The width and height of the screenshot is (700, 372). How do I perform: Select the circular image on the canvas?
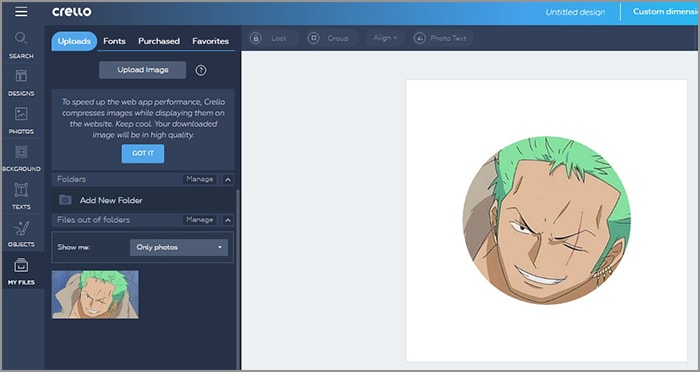click(547, 221)
